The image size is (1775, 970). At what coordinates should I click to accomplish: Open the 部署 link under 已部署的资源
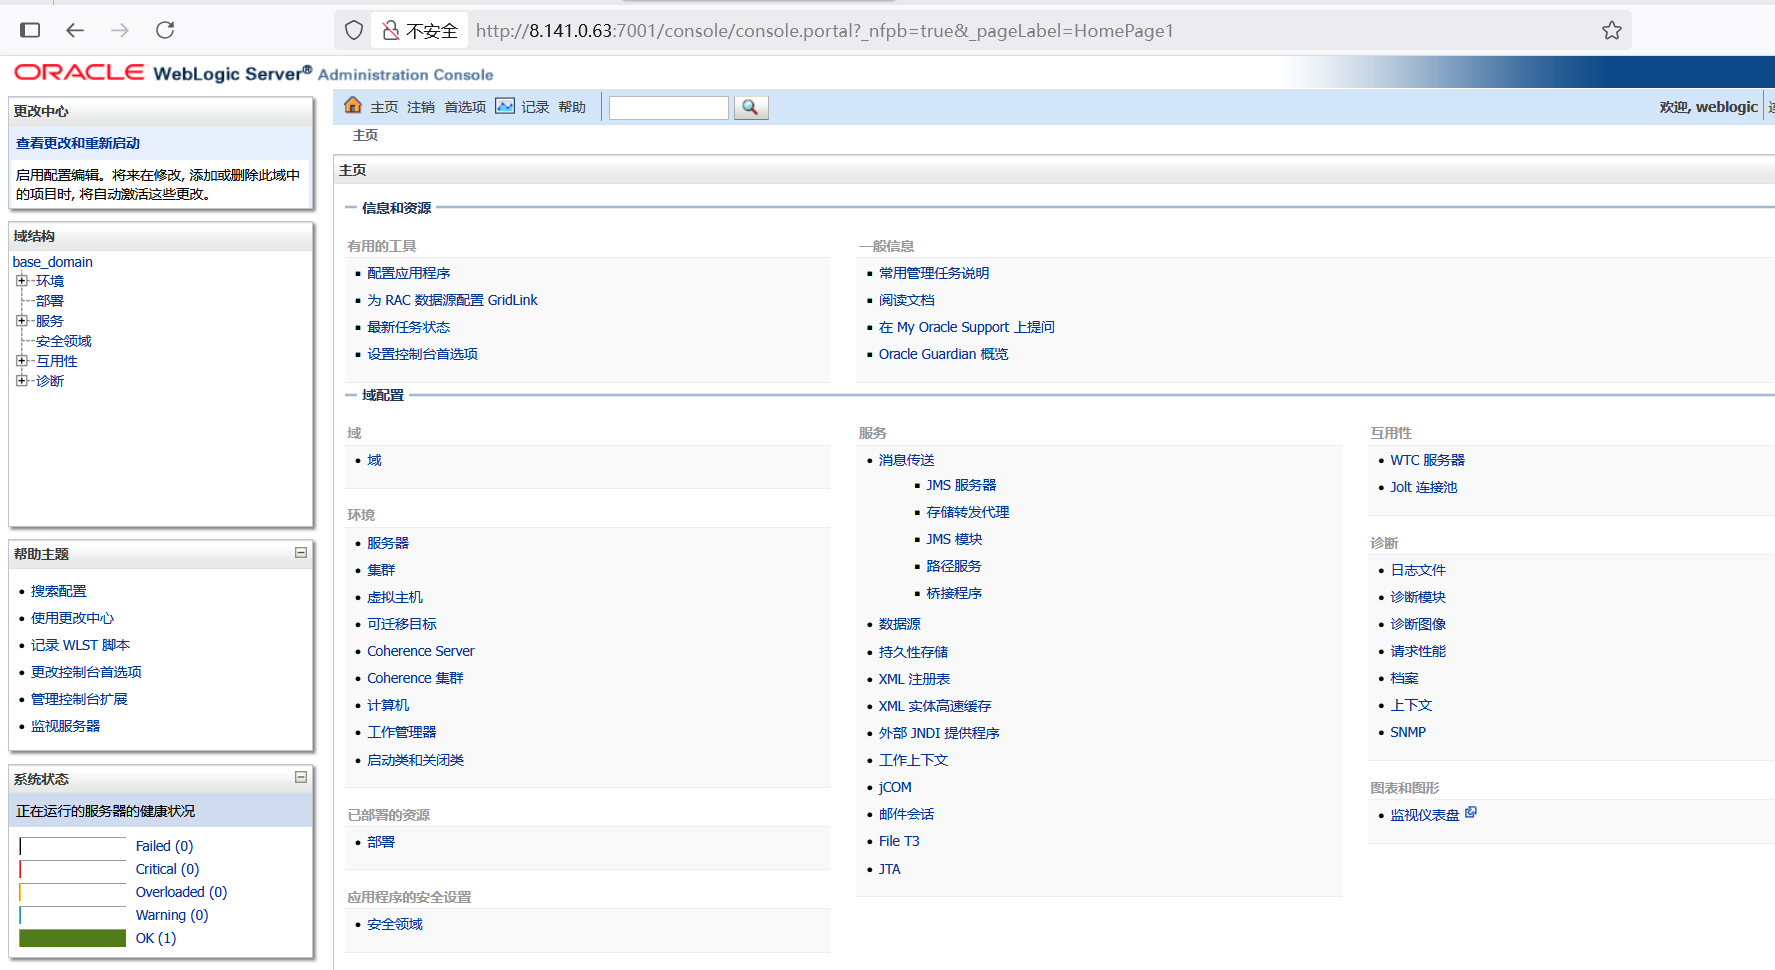click(x=381, y=842)
